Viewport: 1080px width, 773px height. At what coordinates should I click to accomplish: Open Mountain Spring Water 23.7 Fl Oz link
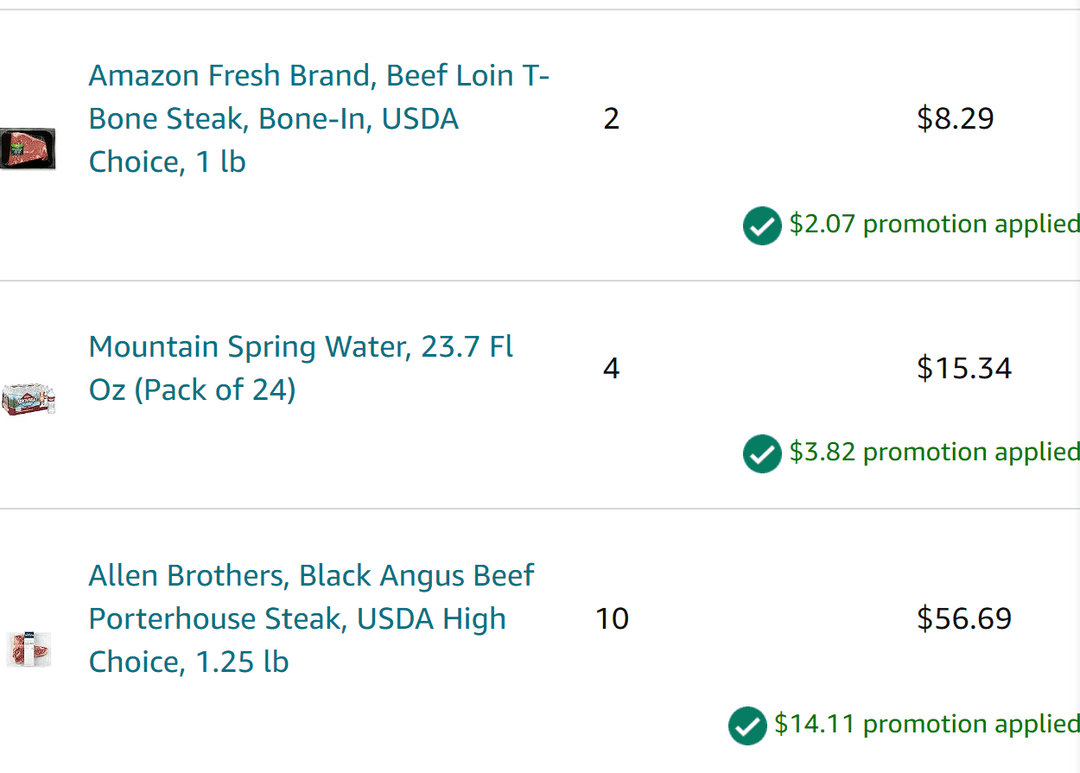coord(301,368)
